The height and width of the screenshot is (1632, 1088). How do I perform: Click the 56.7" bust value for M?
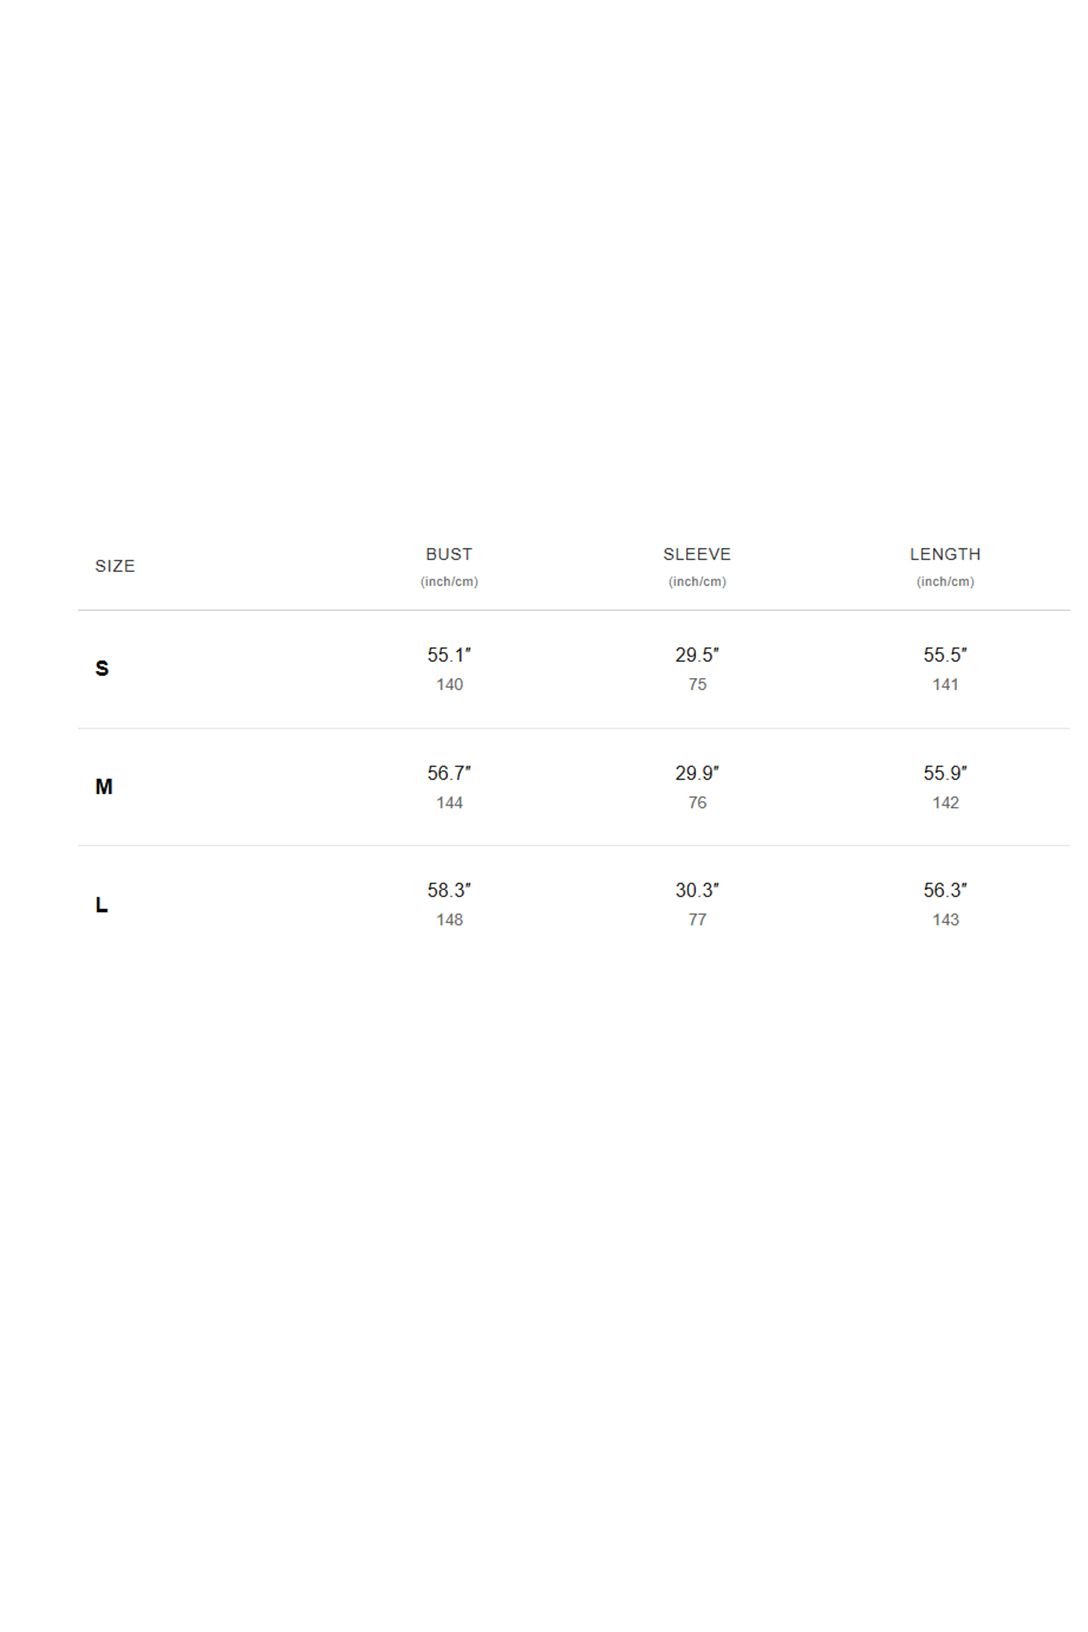(449, 773)
